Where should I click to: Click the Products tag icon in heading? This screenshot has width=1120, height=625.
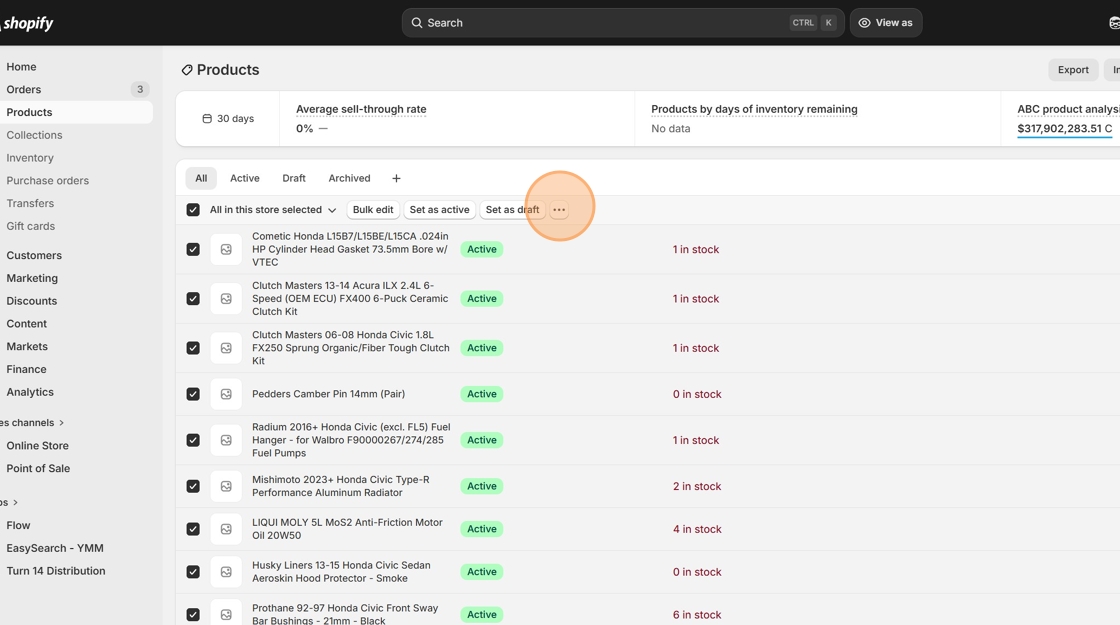pos(187,70)
